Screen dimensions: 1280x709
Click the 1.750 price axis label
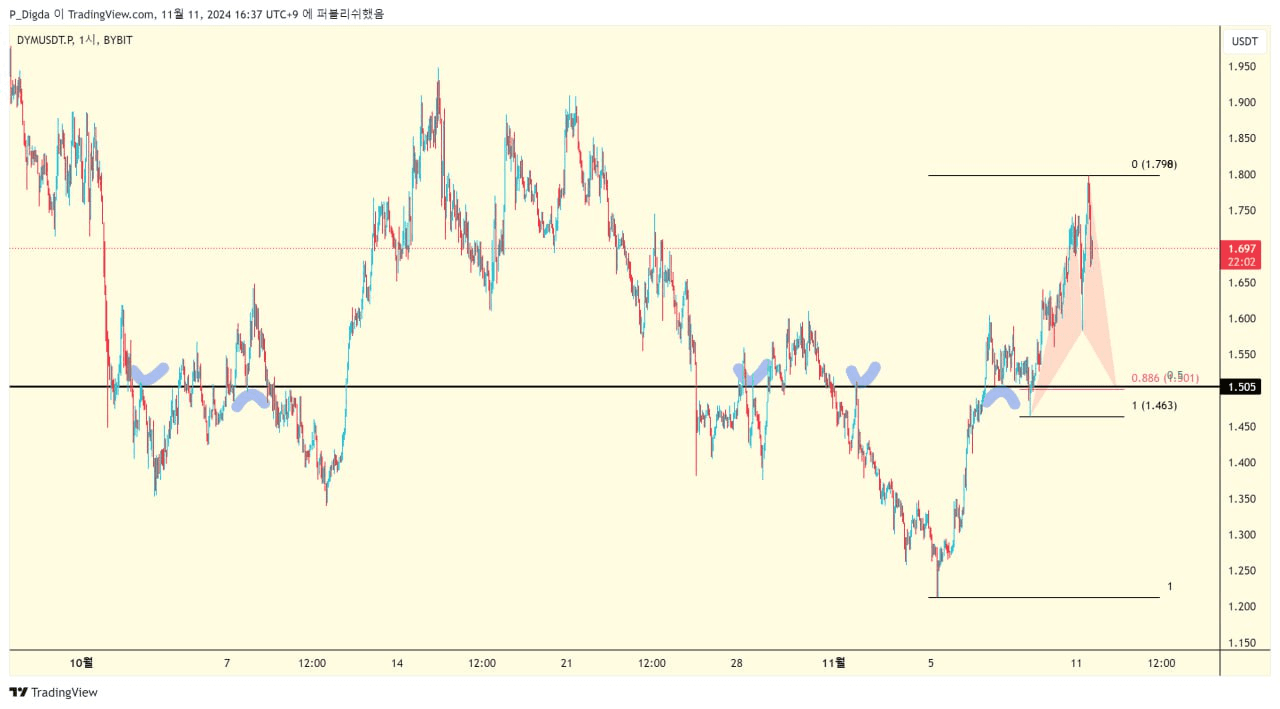point(1242,211)
